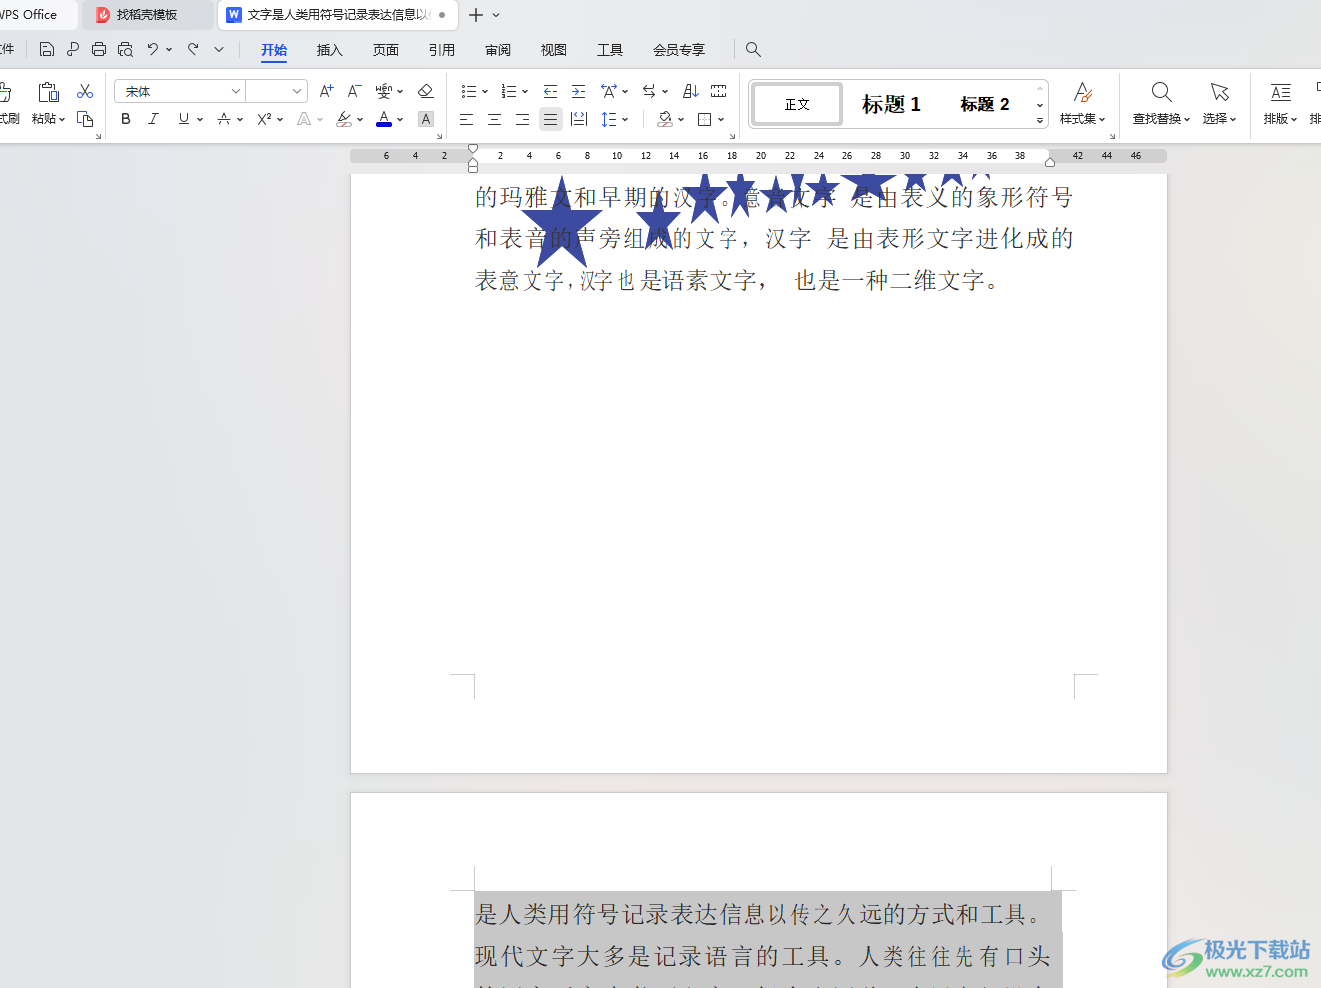Click the Print icon in quick access toolbar

pos(99,49)
